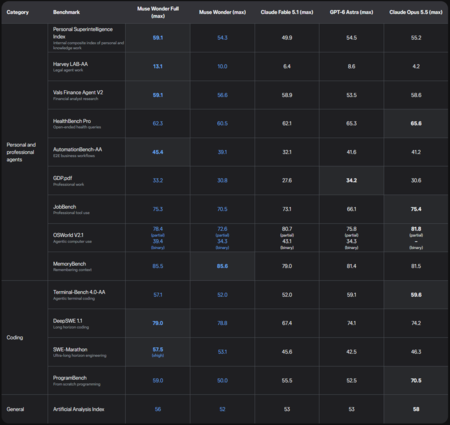Viewport: 450px width, 425px height.
Task: Select the 58 Artificial Analysis Index score
Action: coord(416,409)
